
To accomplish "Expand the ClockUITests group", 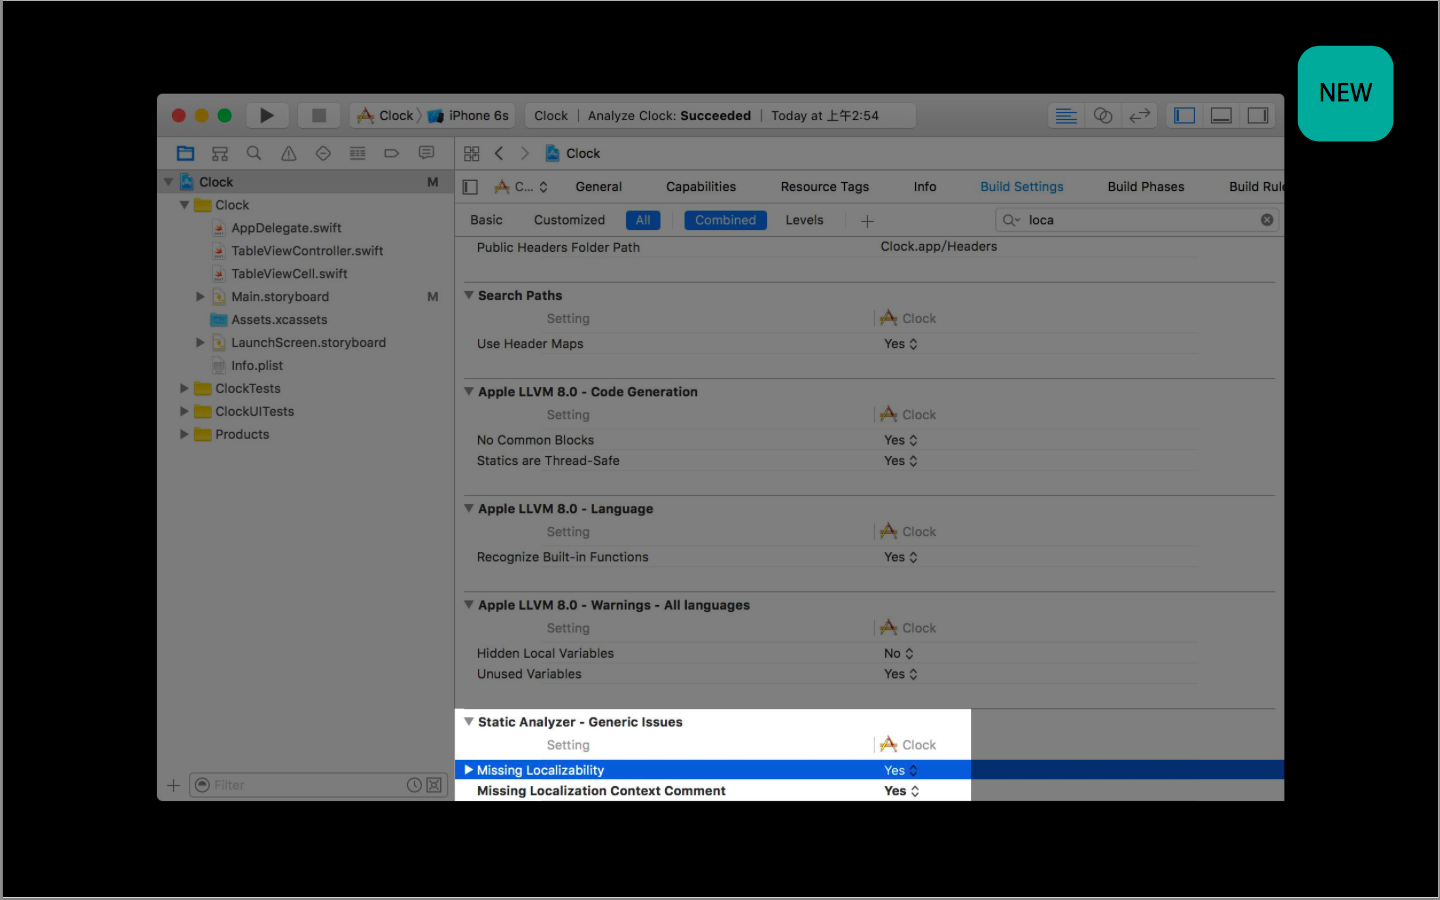I will (x=184, y=412).
